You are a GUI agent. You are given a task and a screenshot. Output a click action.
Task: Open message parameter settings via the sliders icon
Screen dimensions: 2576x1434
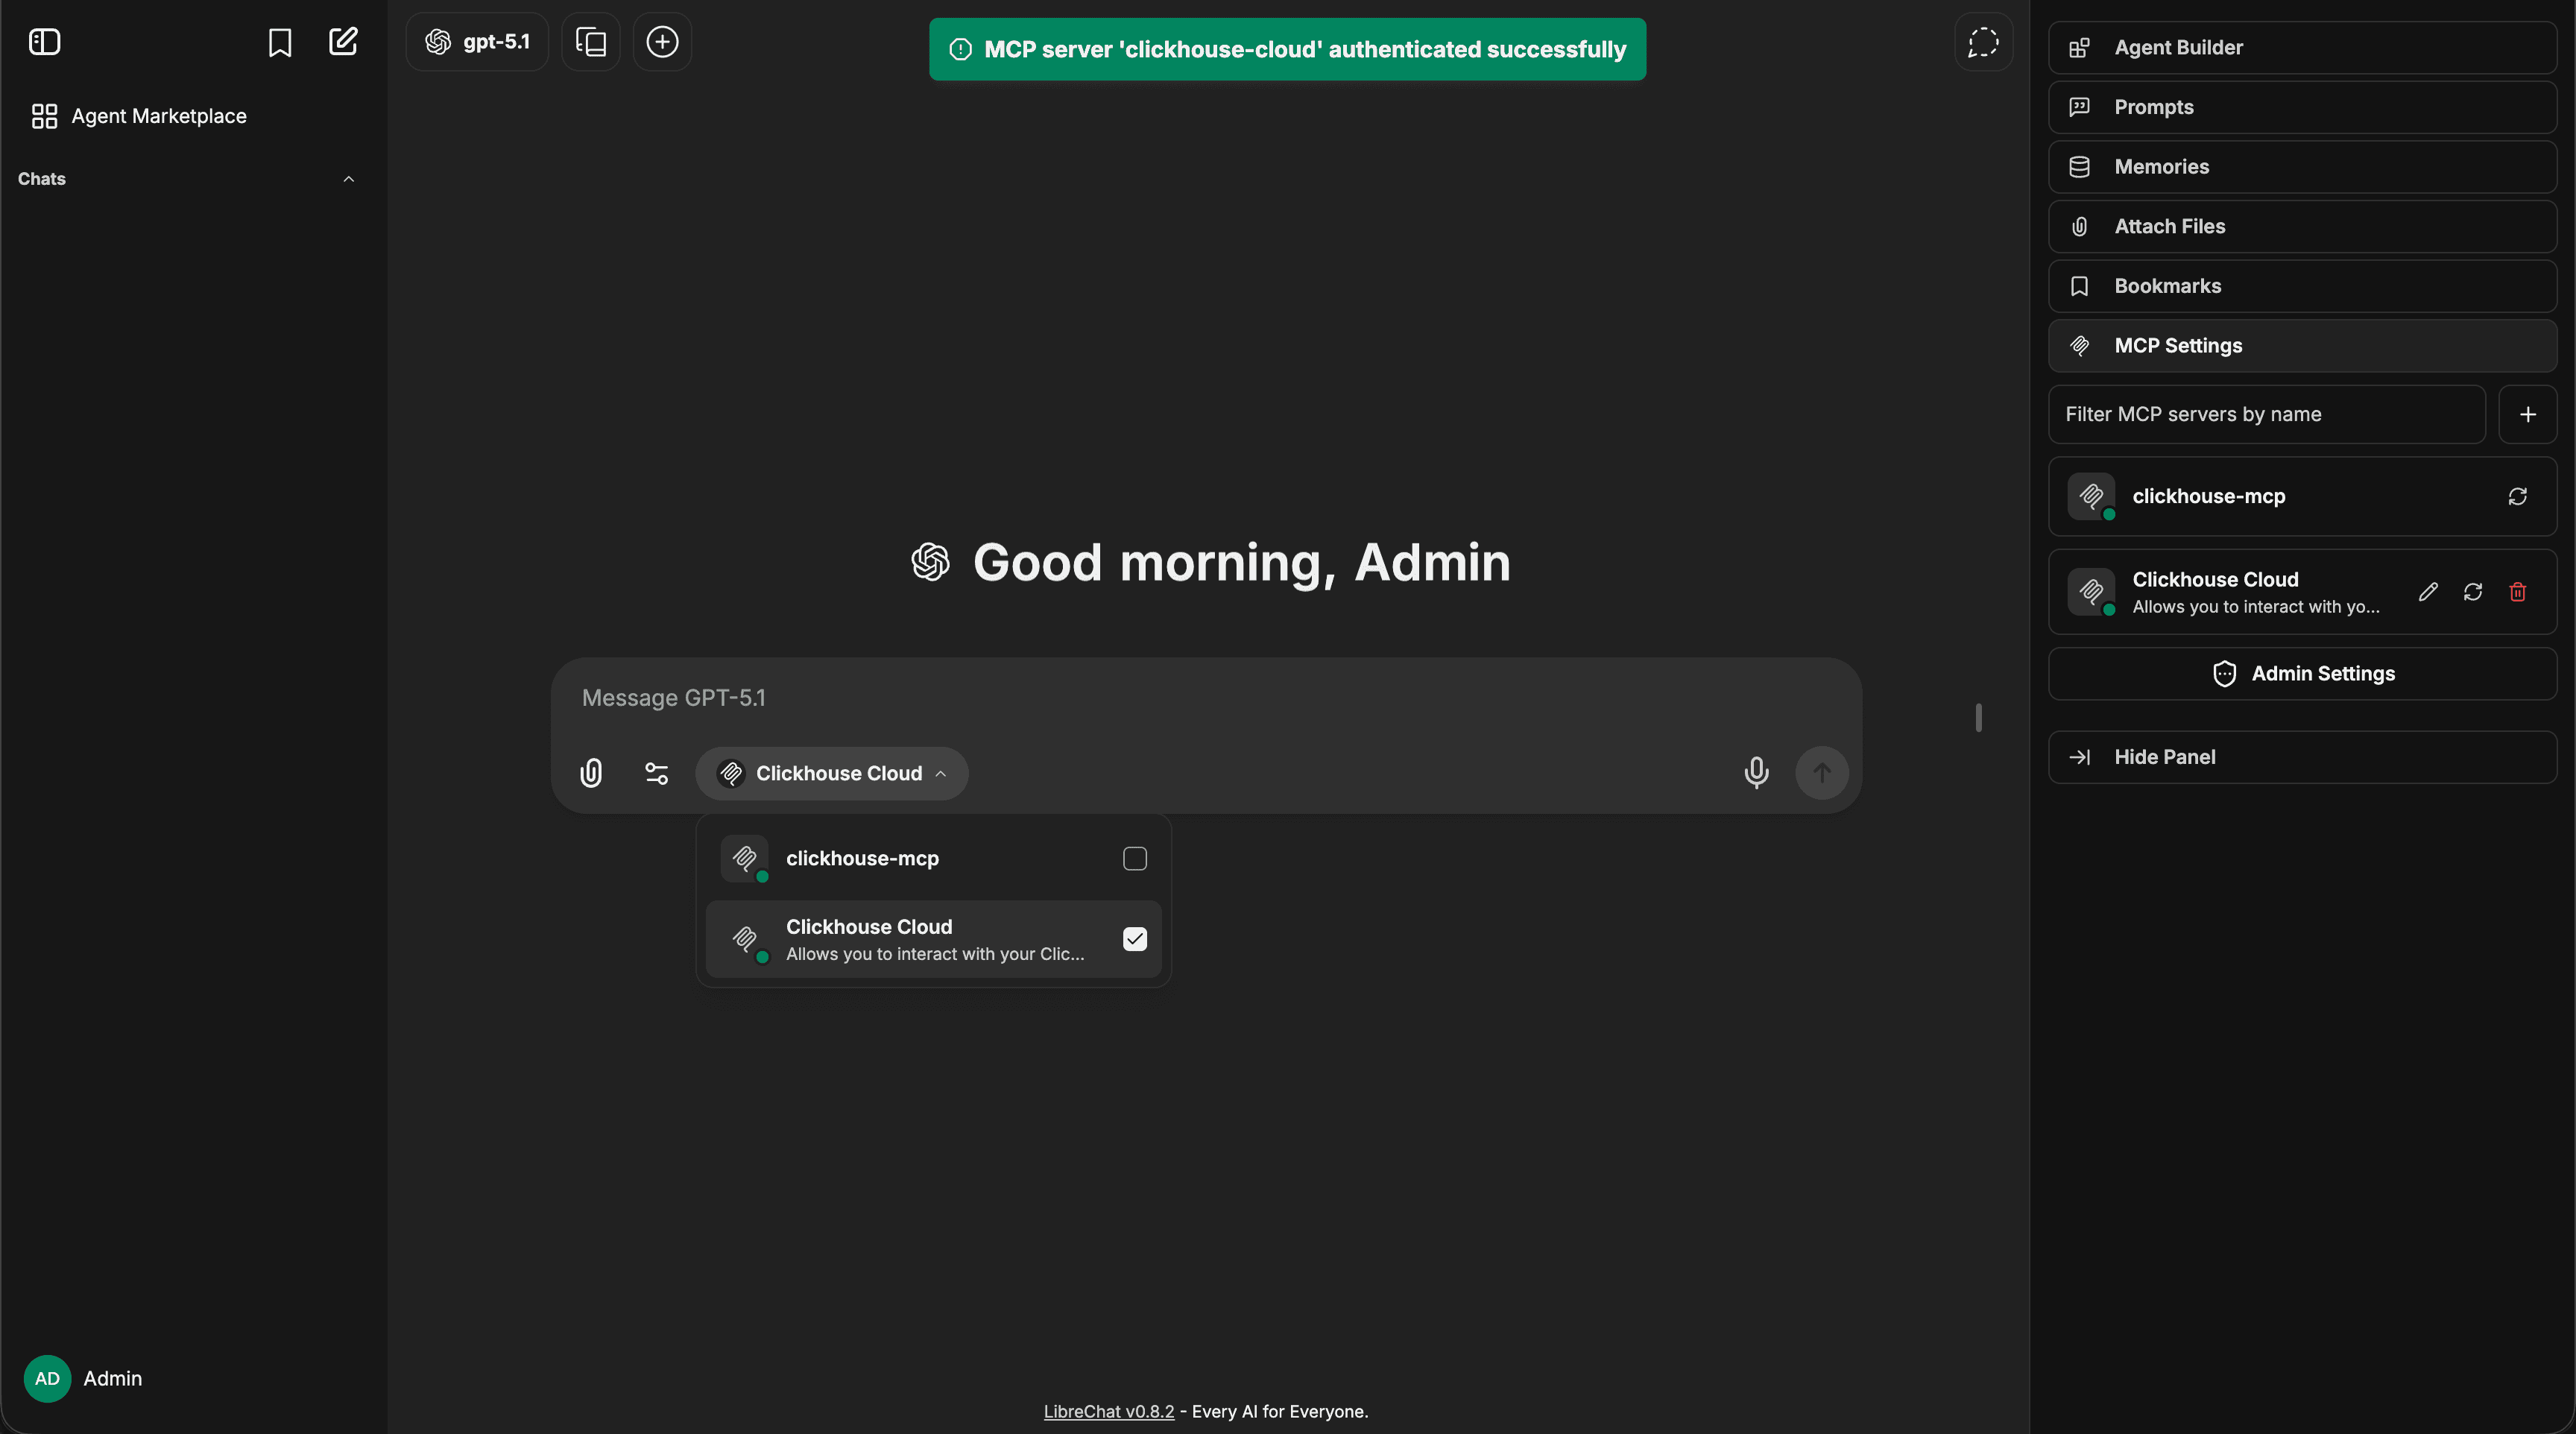pyautogui.click(x=656, y=773)
